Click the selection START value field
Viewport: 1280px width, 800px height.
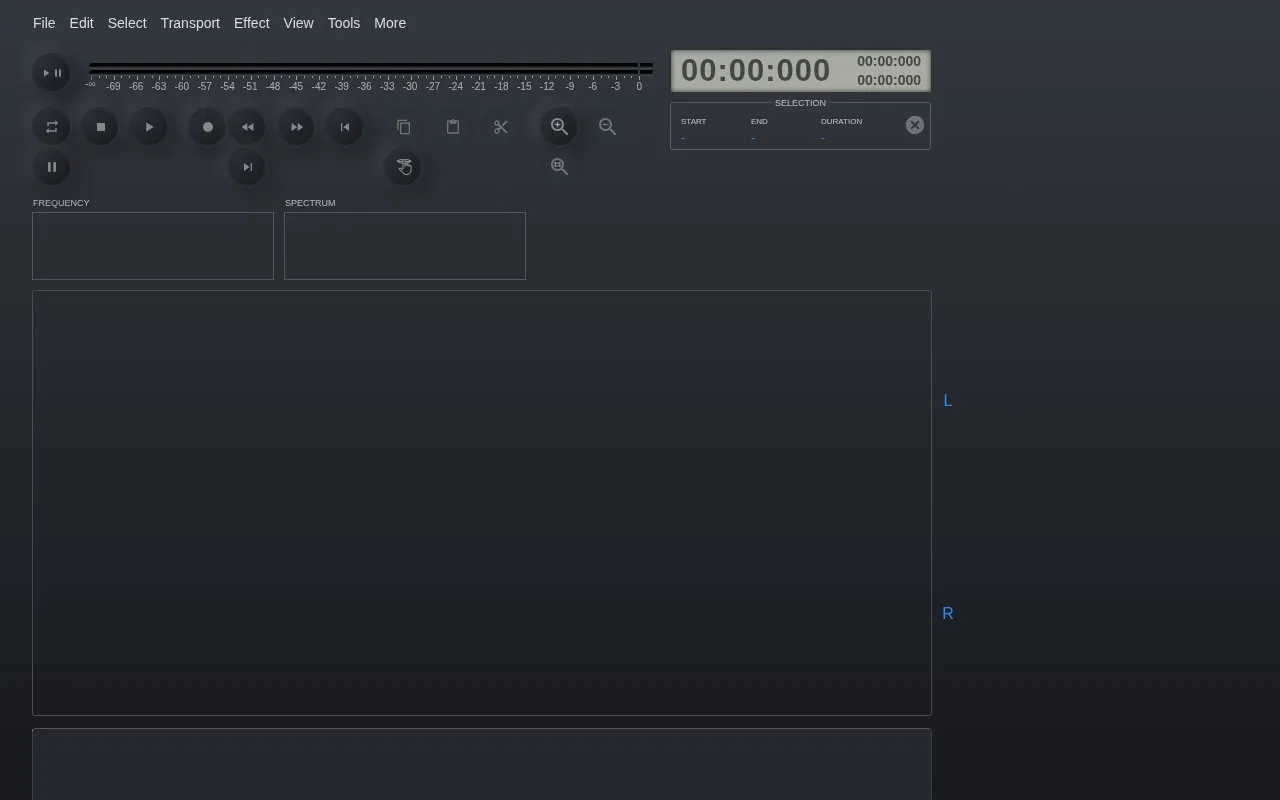click(x=683, y=138)
